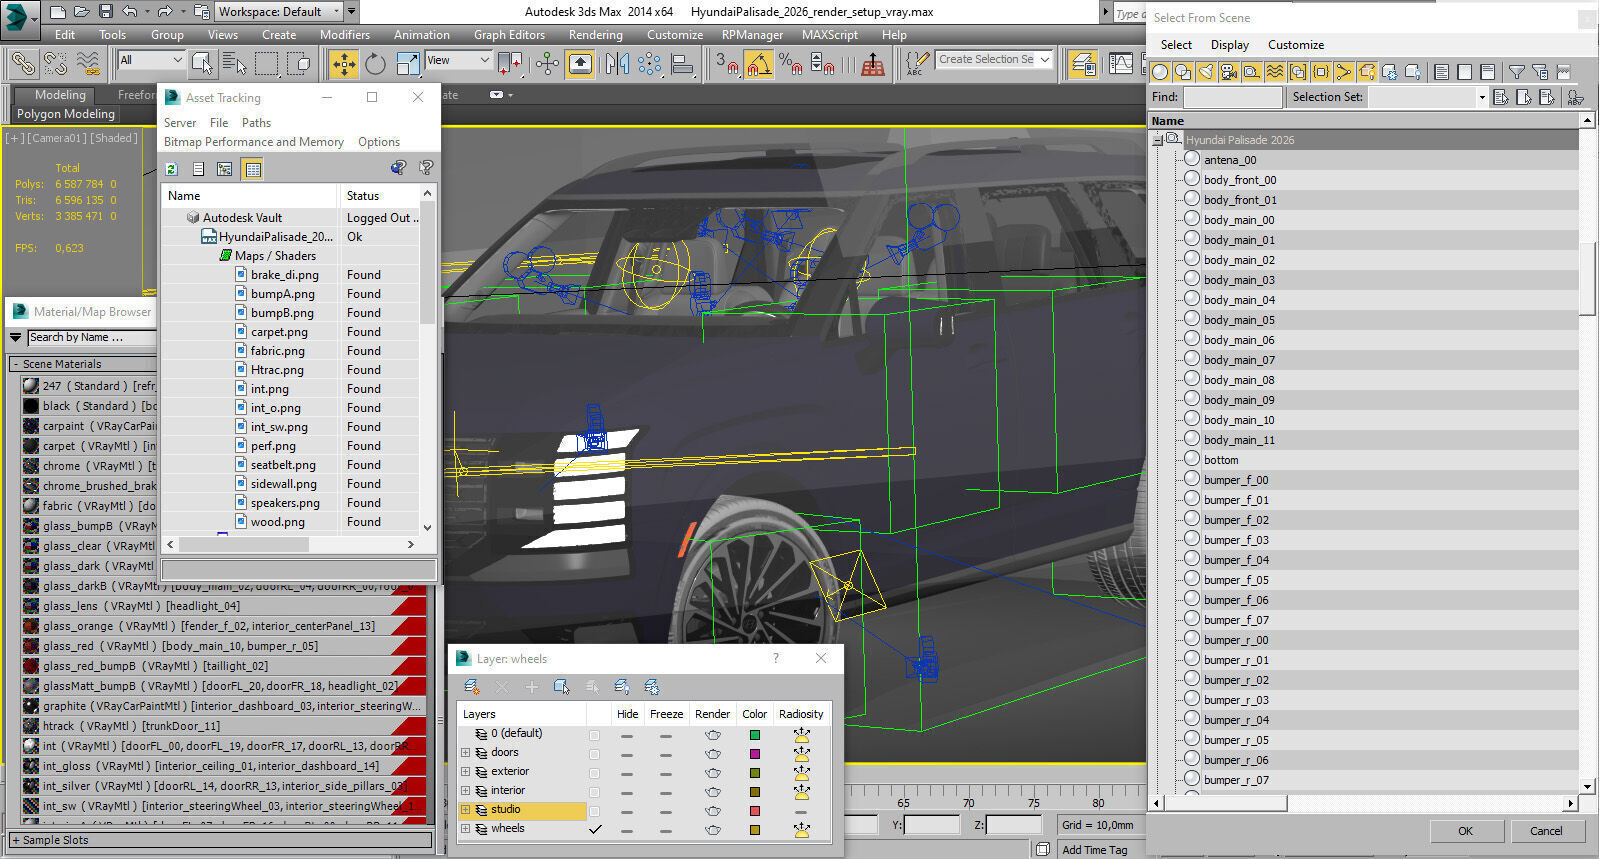Toggle Percent Snap in main toolbar

click(x=790, y=64)
